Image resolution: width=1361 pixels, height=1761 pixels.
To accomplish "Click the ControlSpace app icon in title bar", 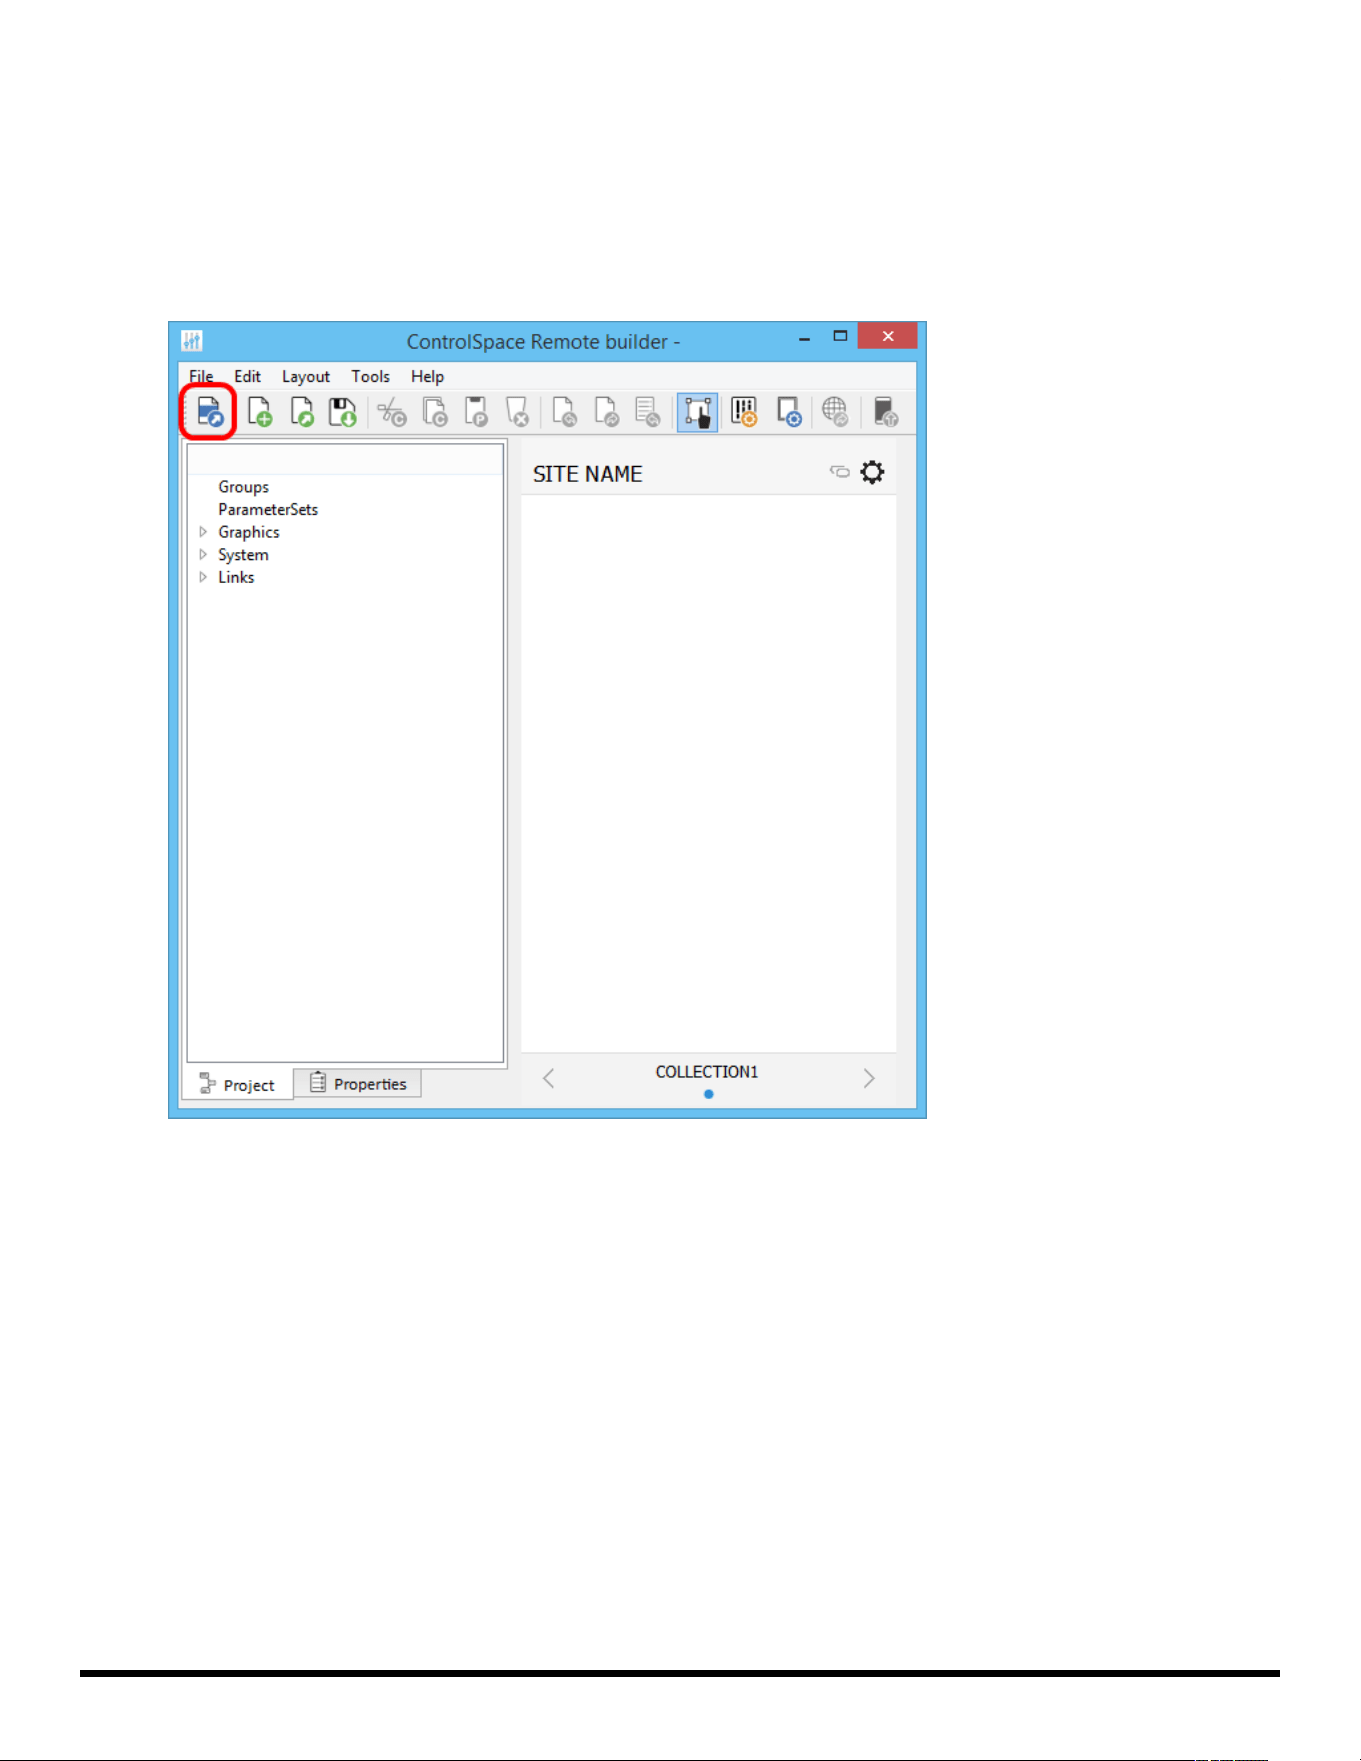I will (192, 341).
